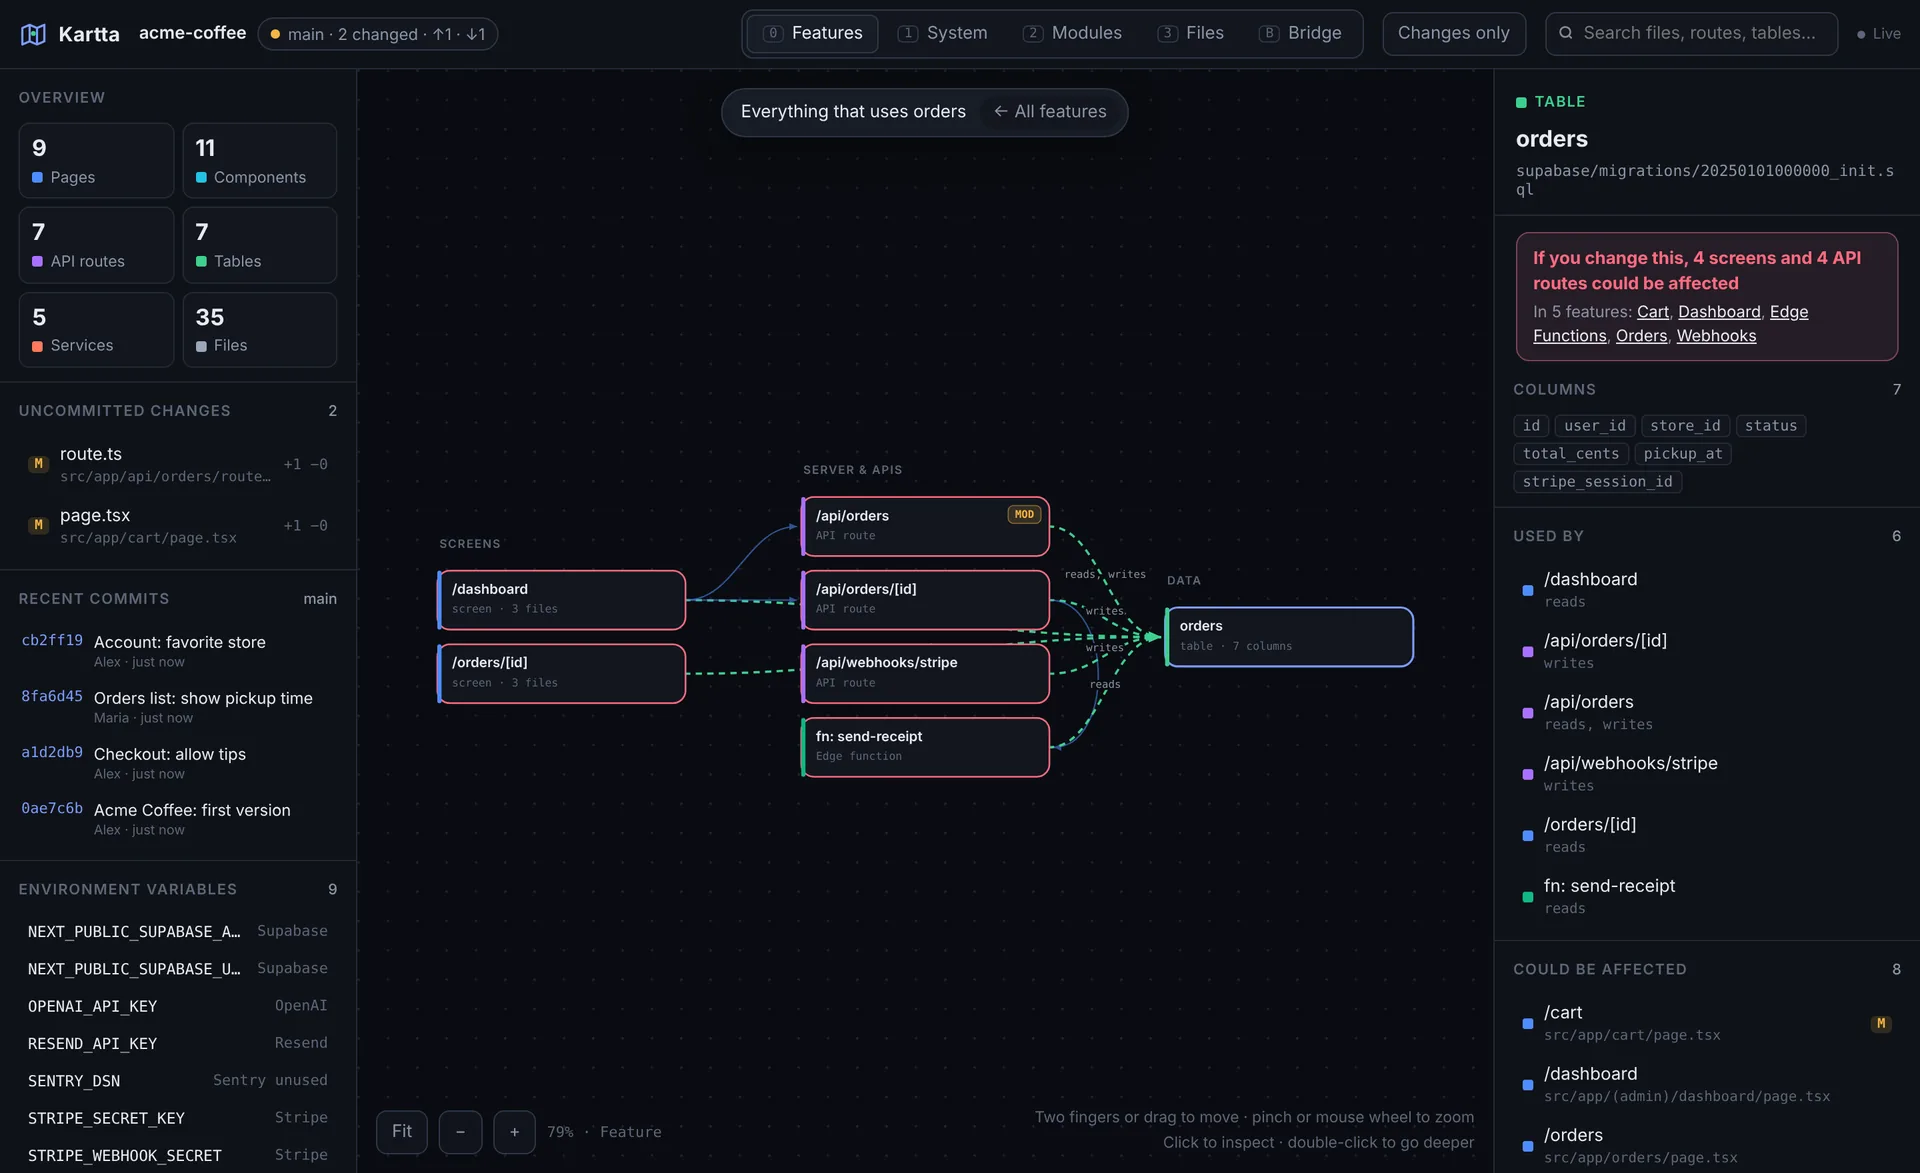The image size is (1920, 1173).
Task: Switch to the Features tab
Action: (813, 33)
